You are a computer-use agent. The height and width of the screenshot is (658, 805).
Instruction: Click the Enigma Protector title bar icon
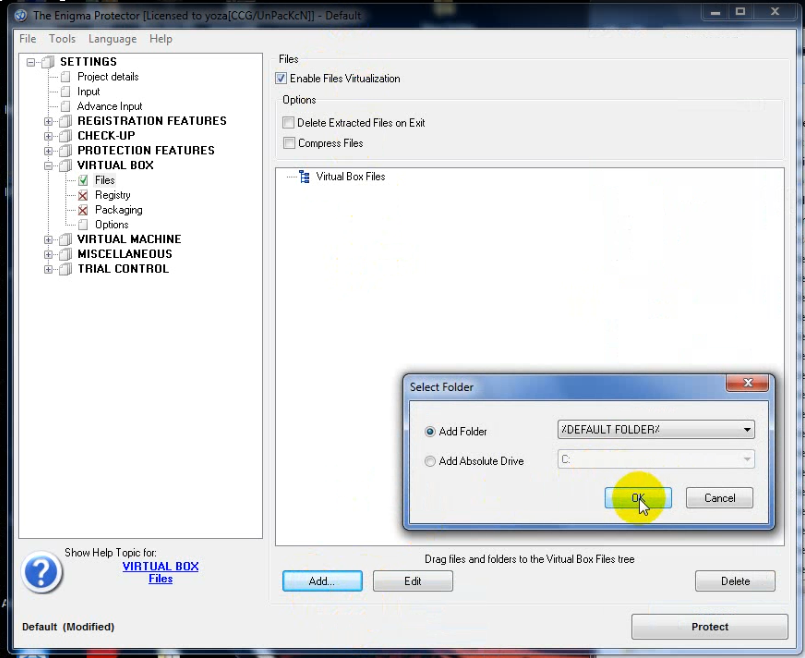coord(21,15)
